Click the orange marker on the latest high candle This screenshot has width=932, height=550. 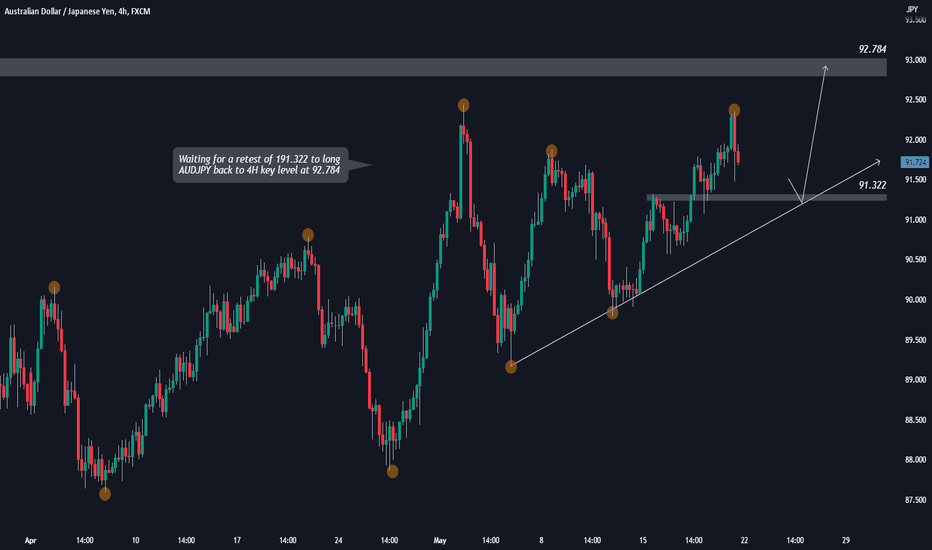click(x=734, y=110)
